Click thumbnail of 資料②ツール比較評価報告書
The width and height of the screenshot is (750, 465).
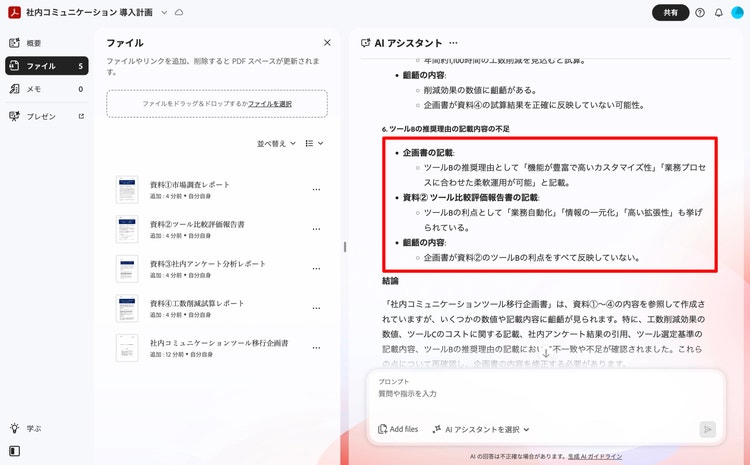coord(127,229)
